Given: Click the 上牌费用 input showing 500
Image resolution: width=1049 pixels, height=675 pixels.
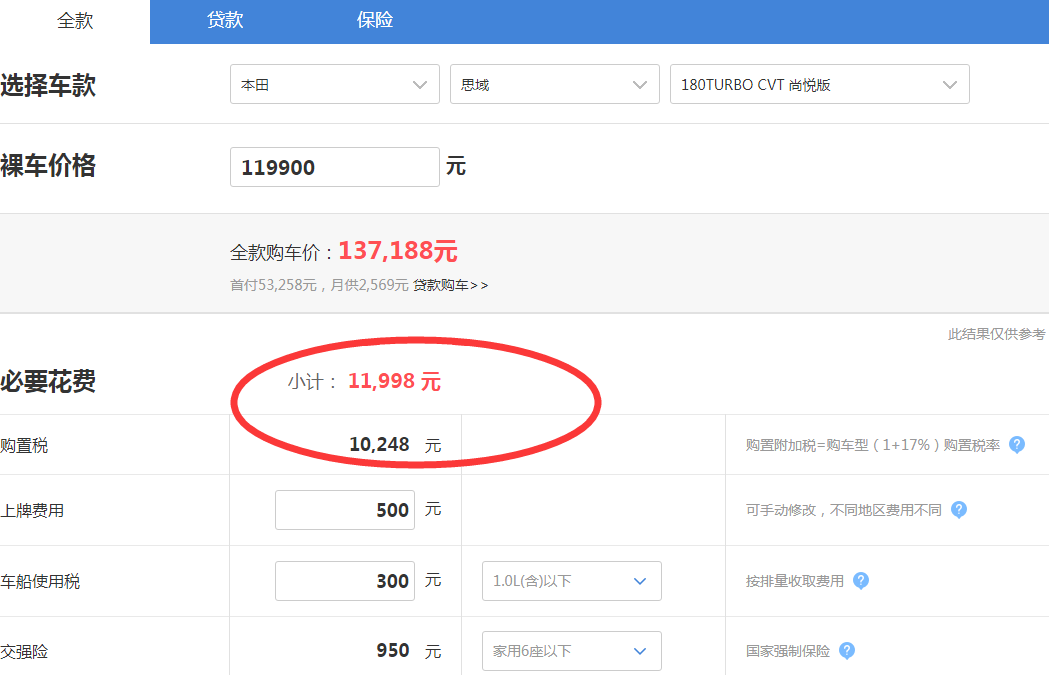Looking at the screenshot, I should 345,510.
